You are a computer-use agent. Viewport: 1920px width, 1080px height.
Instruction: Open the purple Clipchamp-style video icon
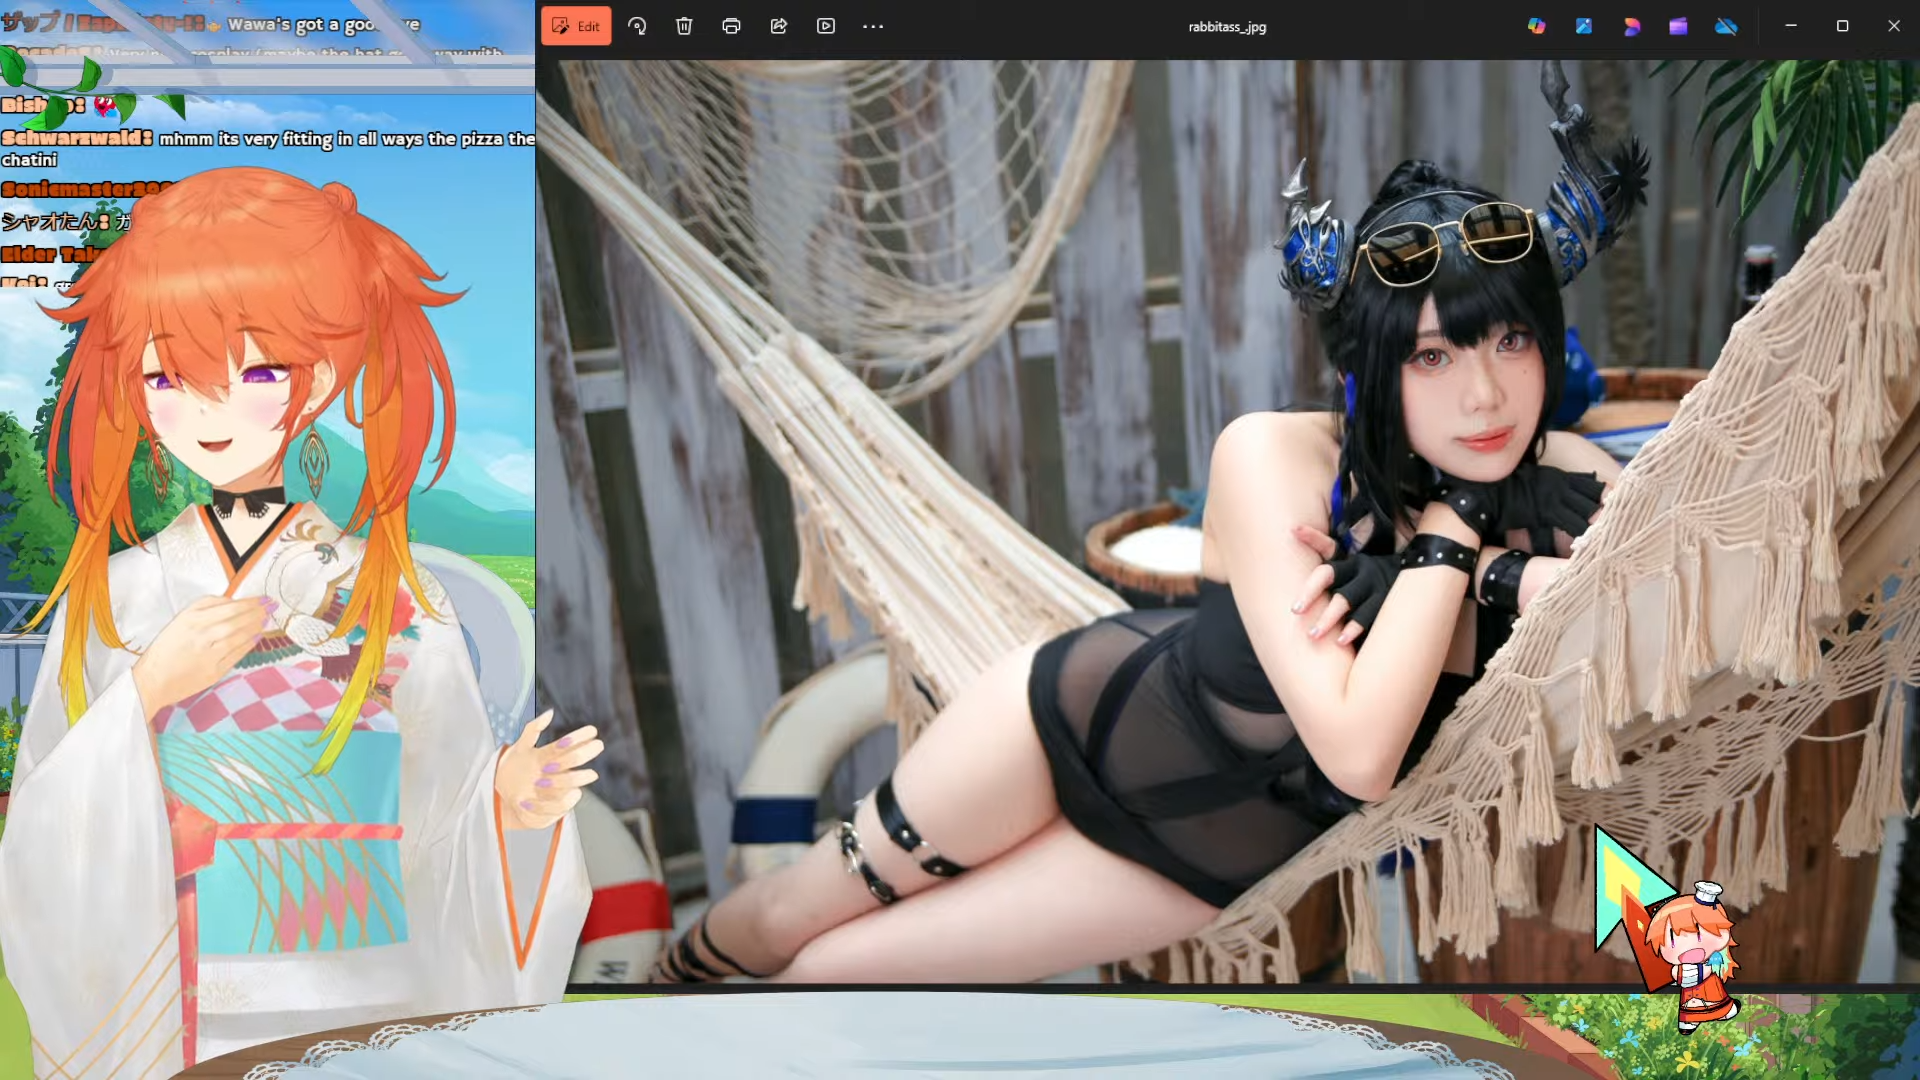pos(1678,26)
